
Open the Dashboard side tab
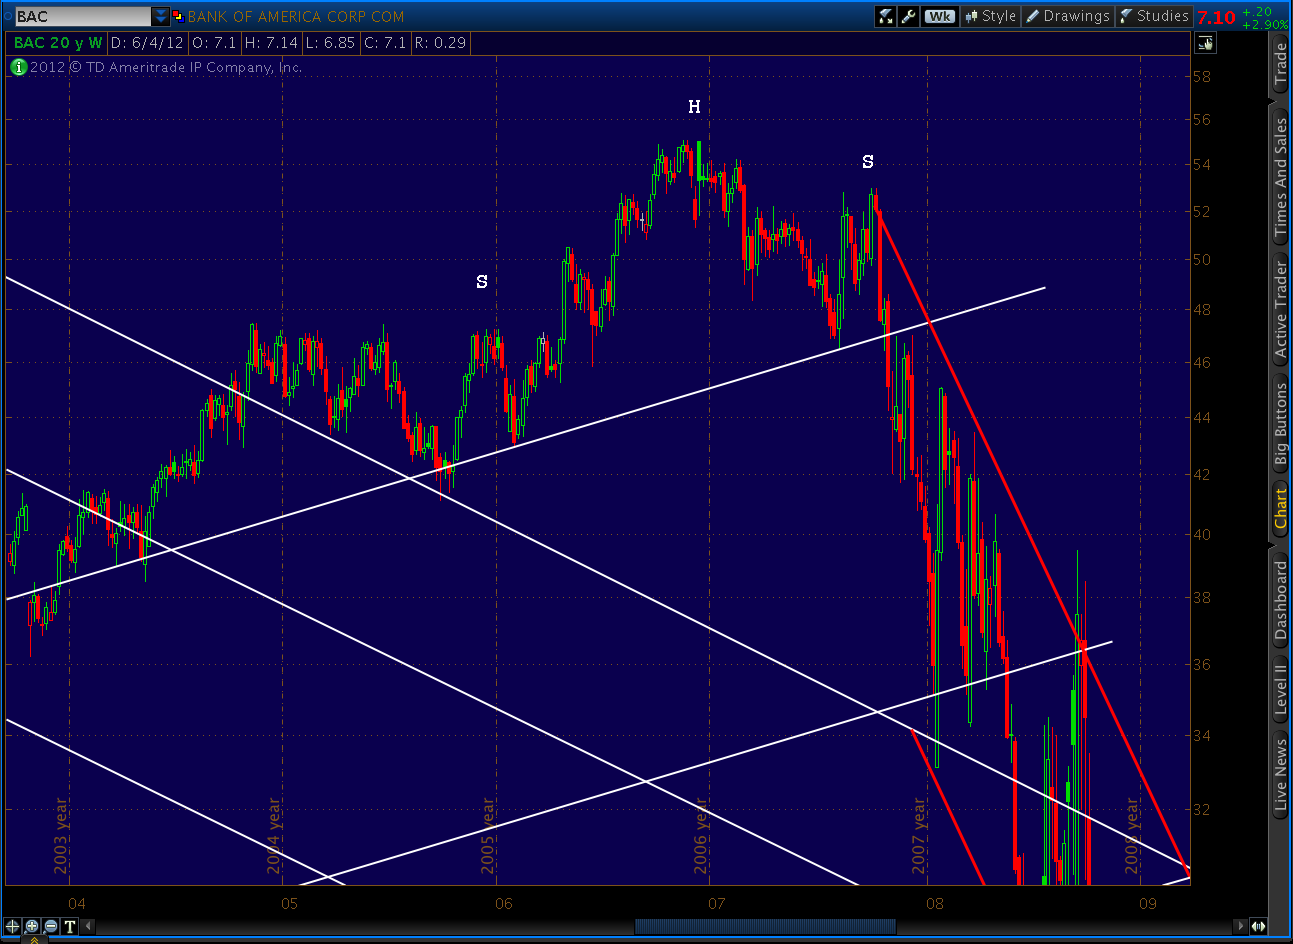pos(1280,600)
